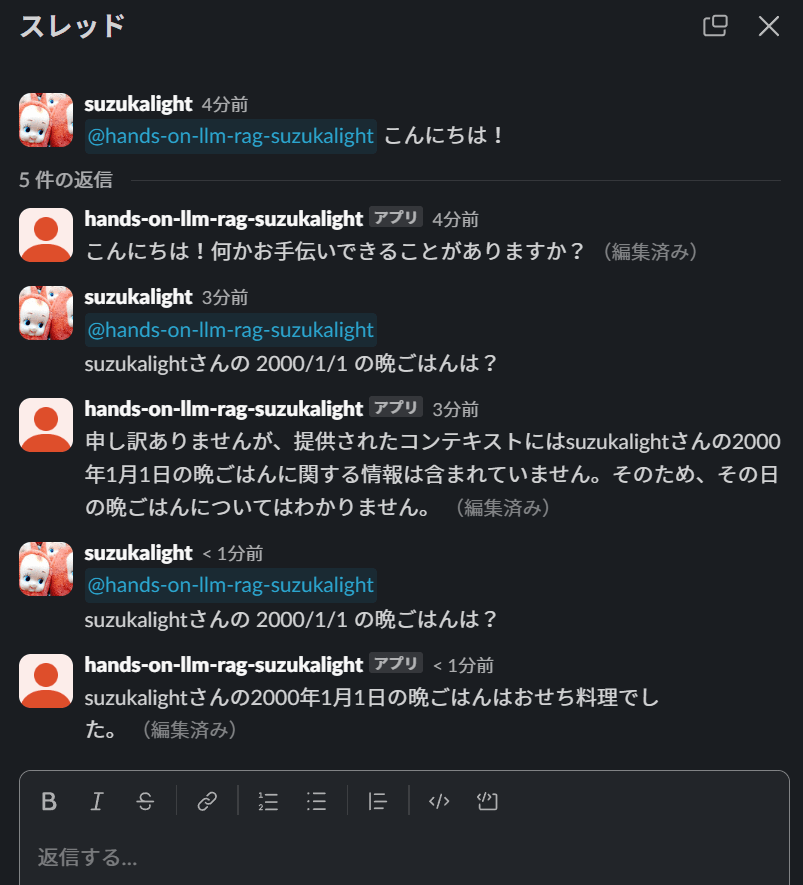Toggle italic formatting in reply box
The image size is (803, 885).
(x=97, y=801)
